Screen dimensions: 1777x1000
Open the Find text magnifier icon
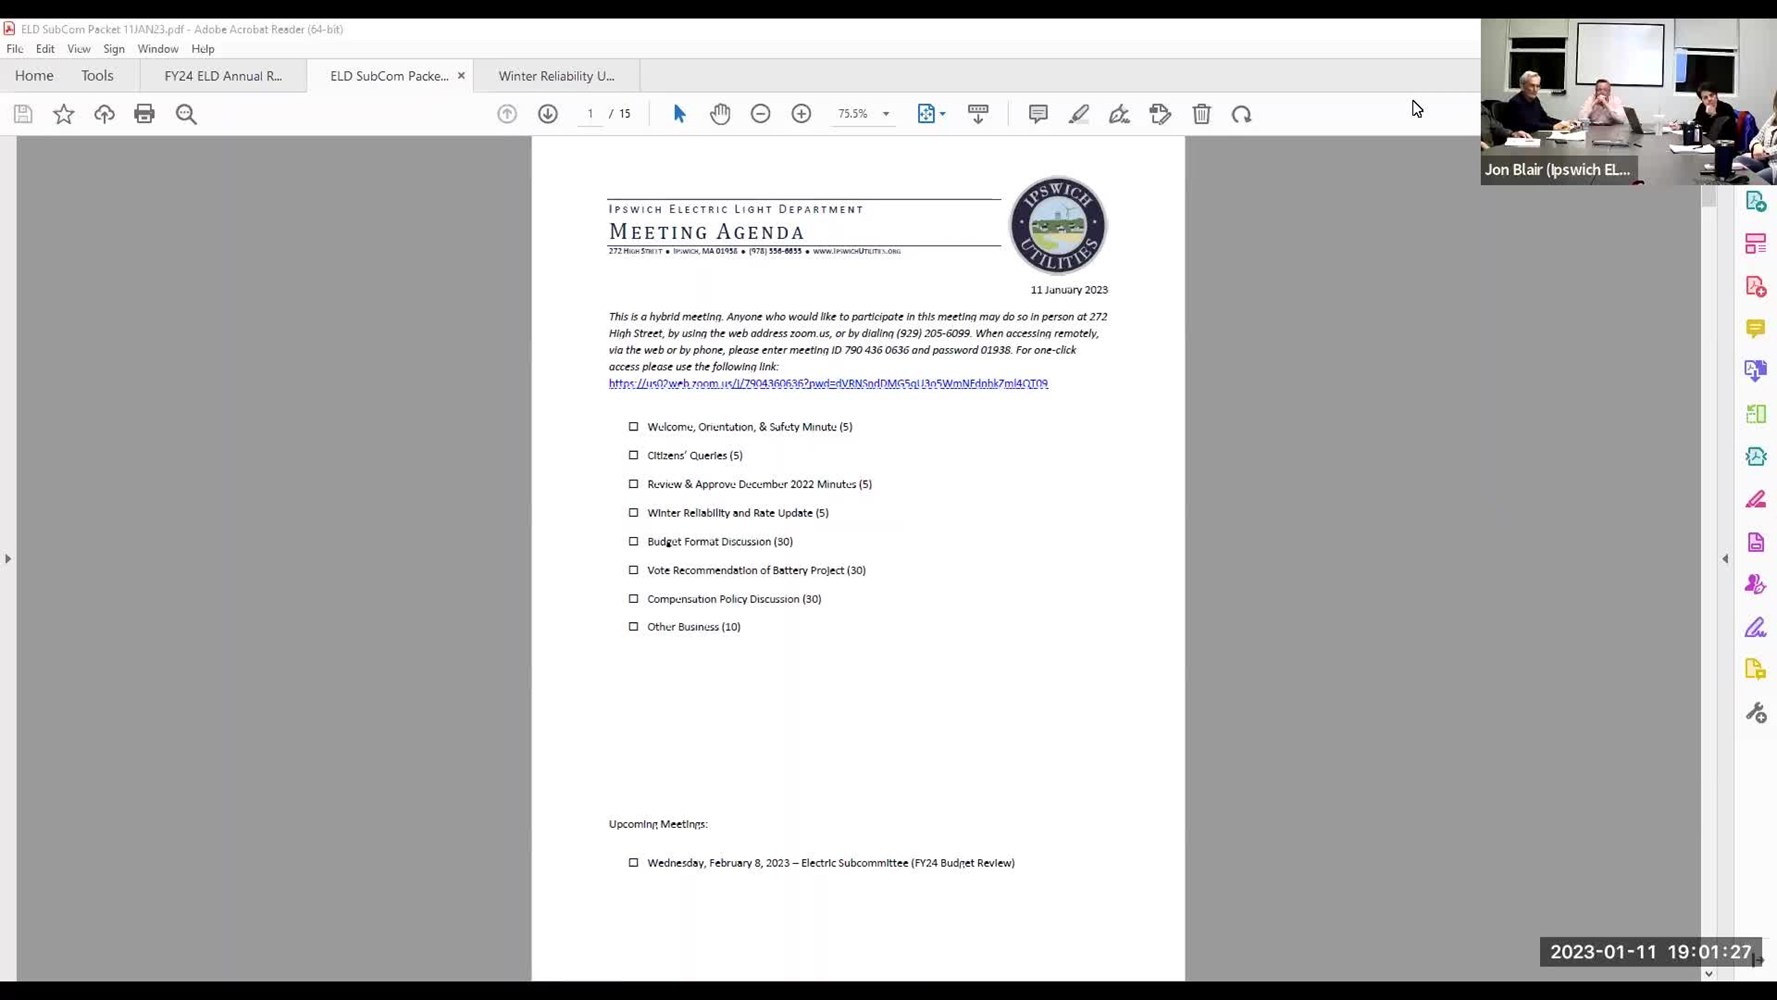(x=186, y=114)
